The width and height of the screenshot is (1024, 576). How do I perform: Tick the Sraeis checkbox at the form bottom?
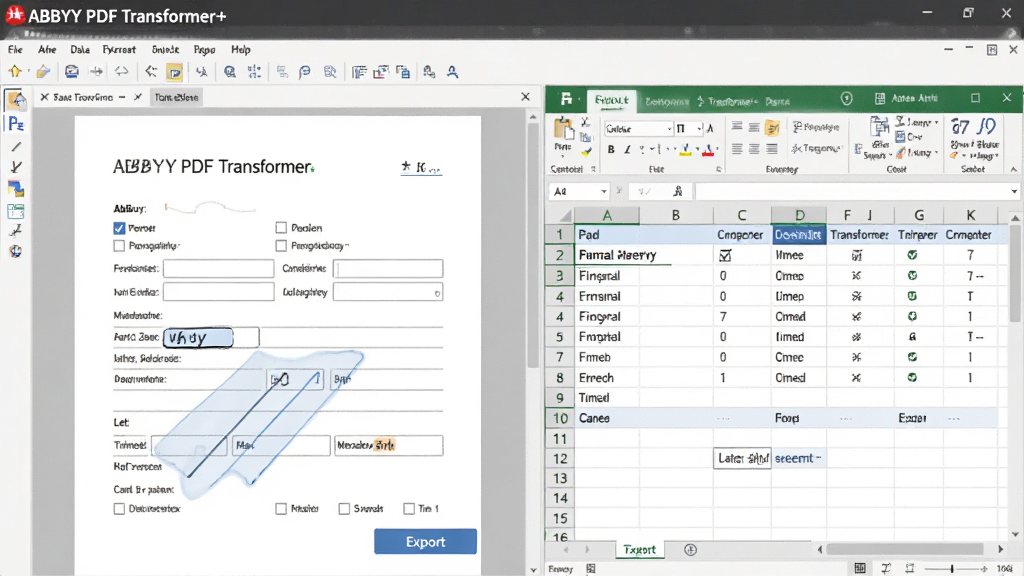coord(344,508)
